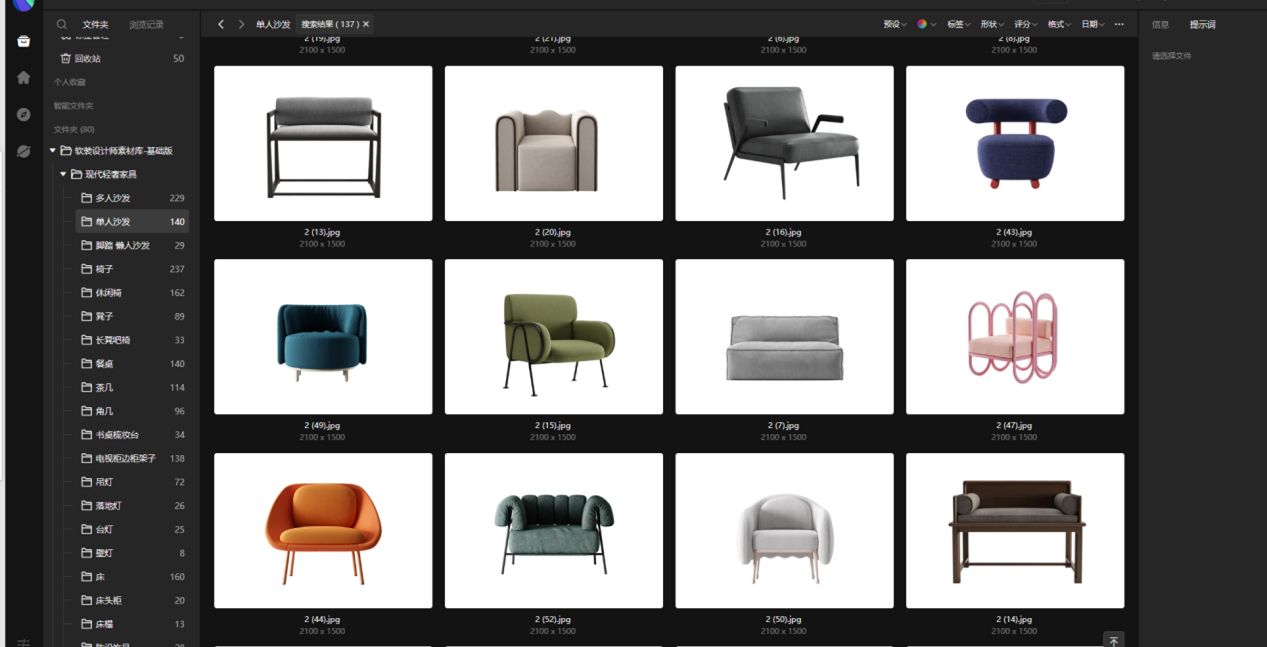Open the settings sliders icon at bottom left
The image size is (1267, 647).
pos(24,642)
